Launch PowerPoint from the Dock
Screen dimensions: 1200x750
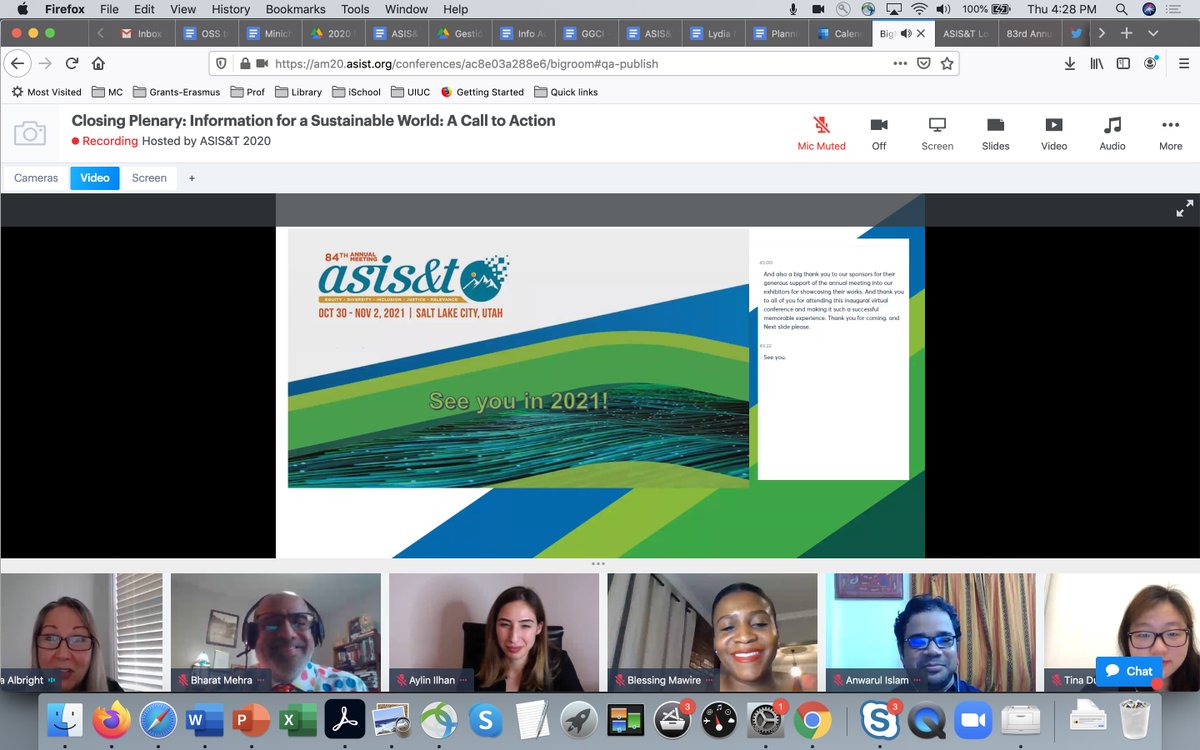[252, 719]
